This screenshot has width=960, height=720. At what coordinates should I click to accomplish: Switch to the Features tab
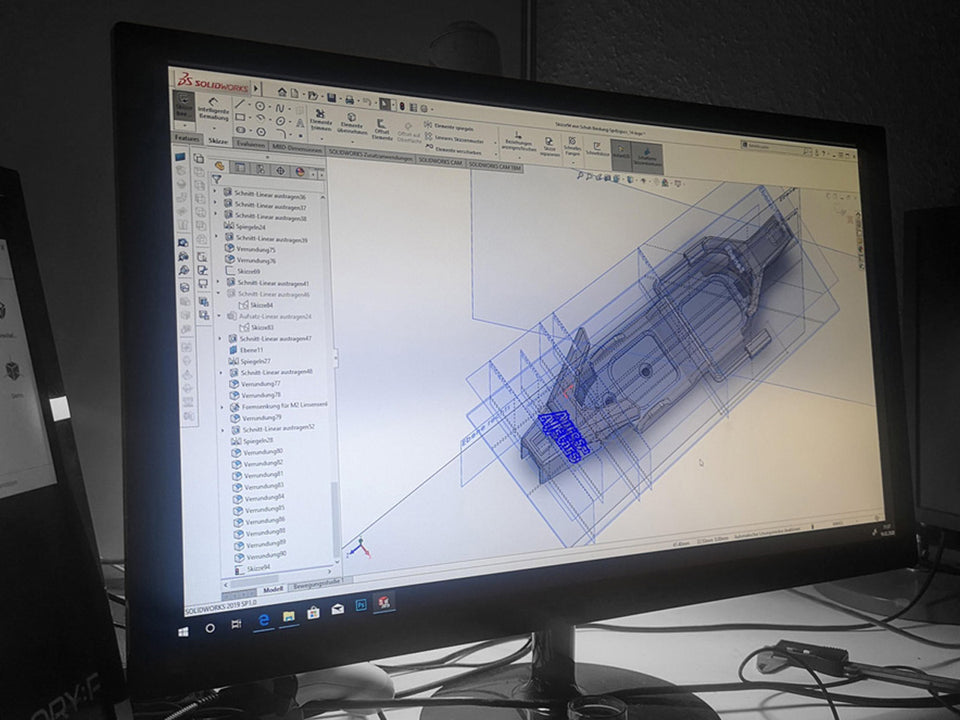187,138
